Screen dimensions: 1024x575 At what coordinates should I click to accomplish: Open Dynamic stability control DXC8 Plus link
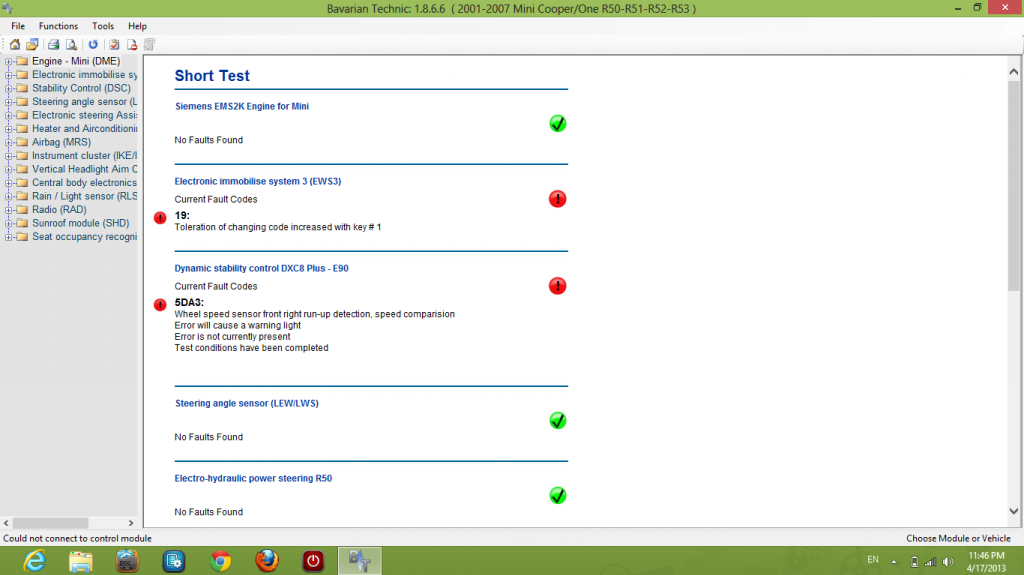tap(261, 268)
